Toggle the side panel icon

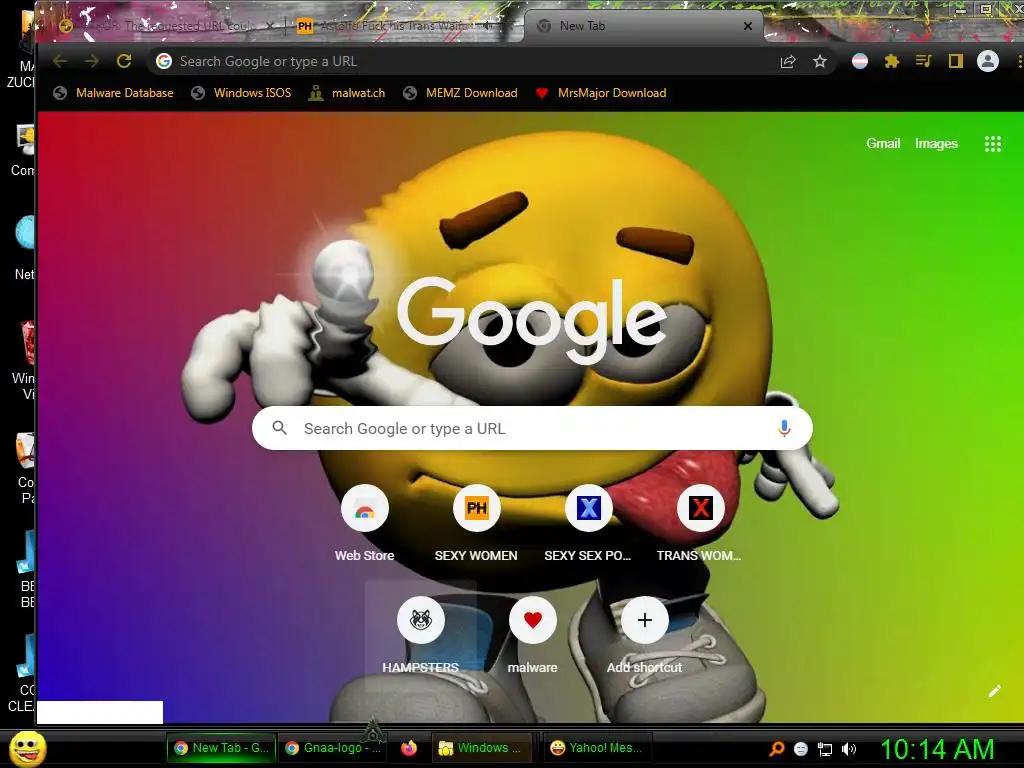point(955,61)
